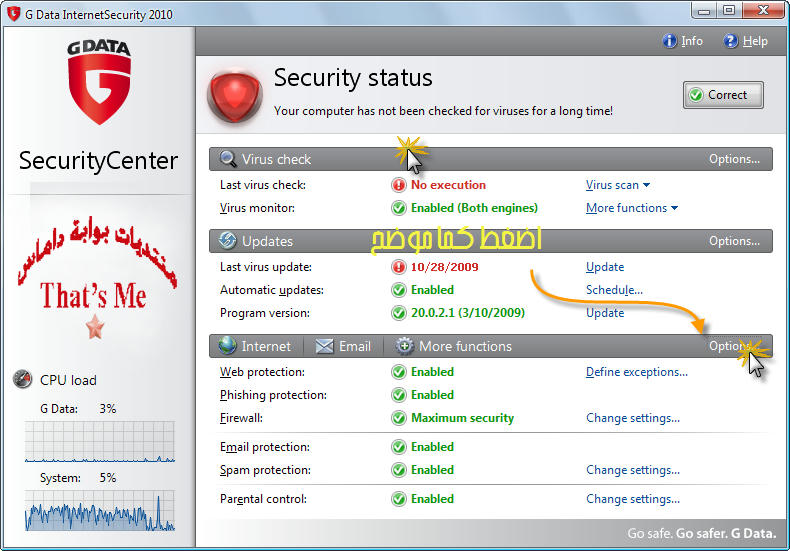Image resolution: width=790 pixels, height=551 pixels.
Task: Click the Updates section refresh icon
Action: 228,241
